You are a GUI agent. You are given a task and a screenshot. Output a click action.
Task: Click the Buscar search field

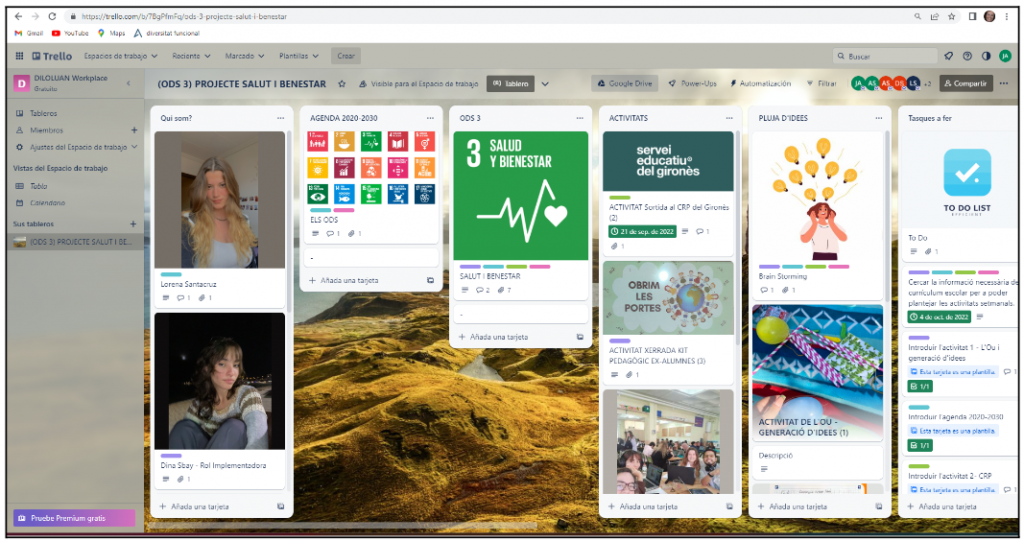point(885,56)
